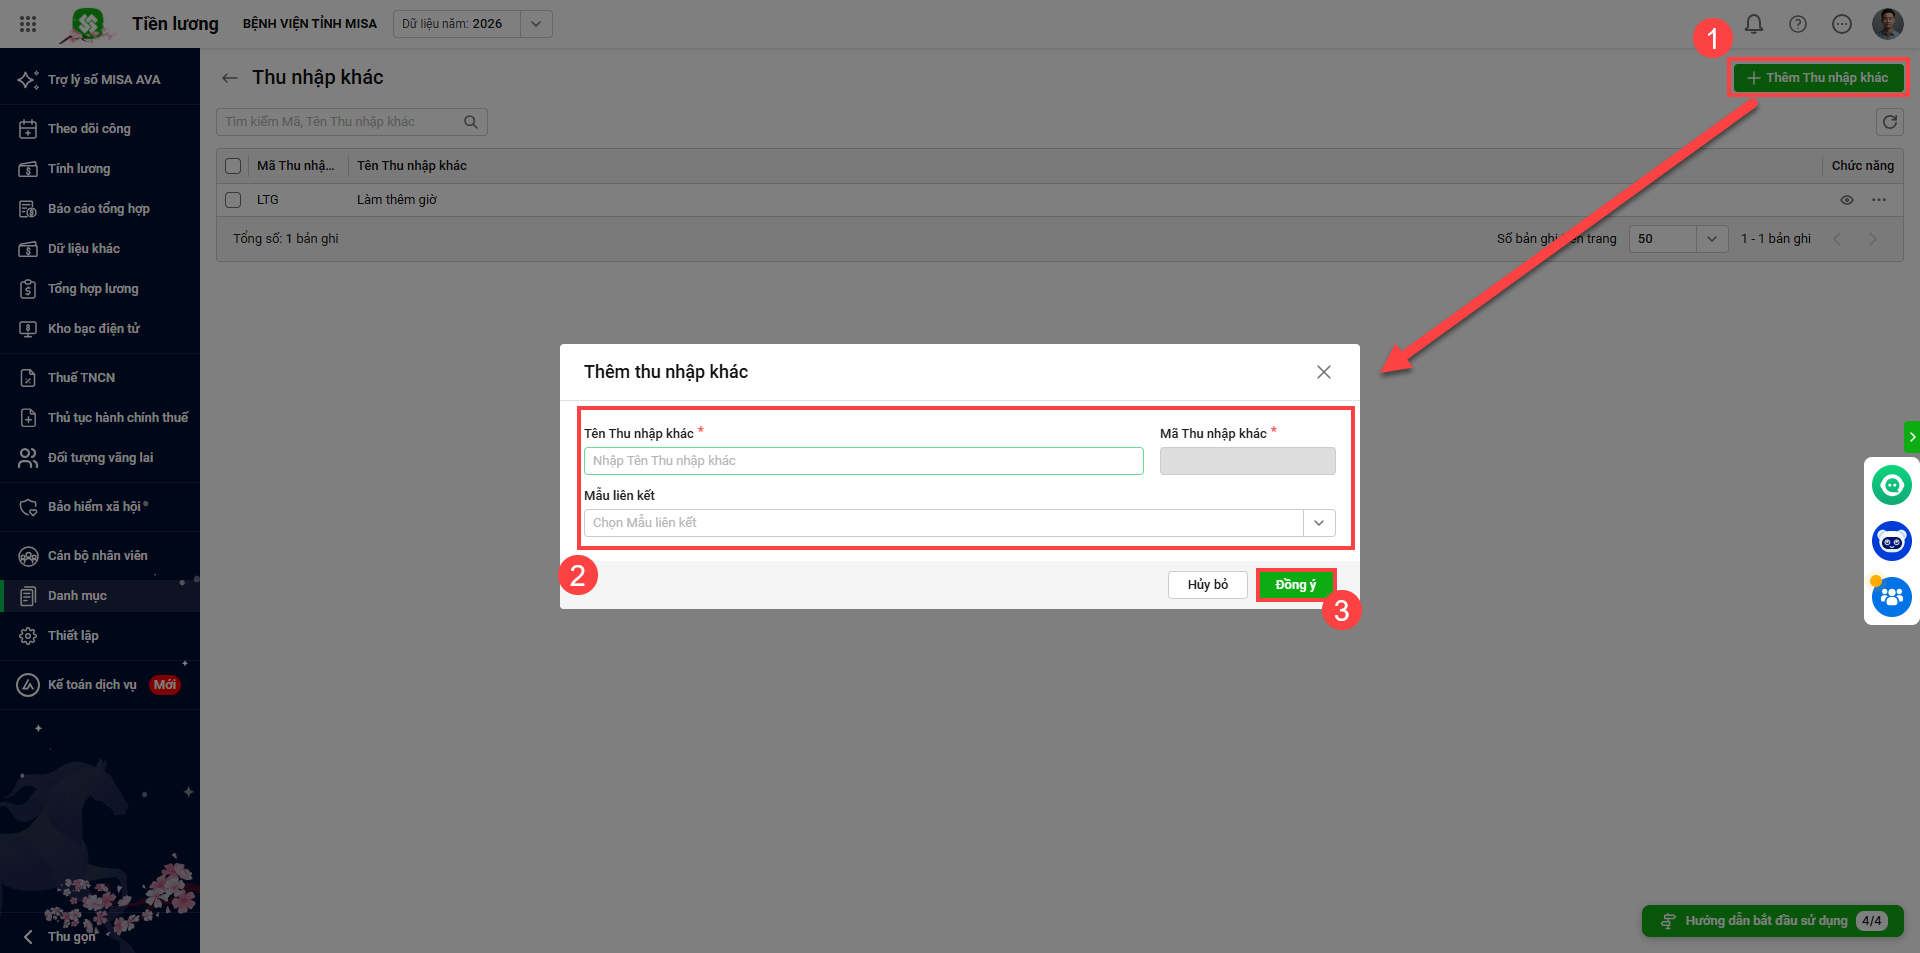Open Tính lương in the sidebar
This screenshot has width=1920, height=953.
point(79,169)
